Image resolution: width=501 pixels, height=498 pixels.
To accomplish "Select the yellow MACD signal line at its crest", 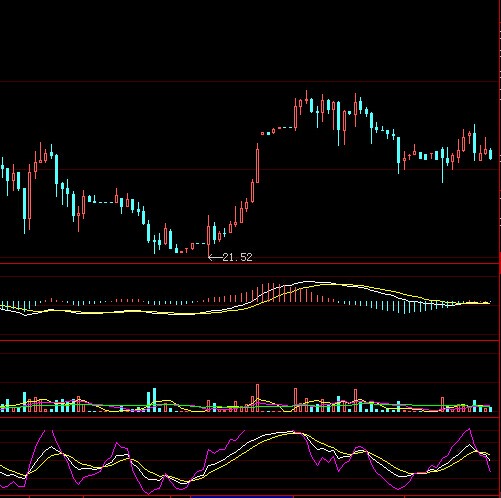I will [x=333, y=284].
